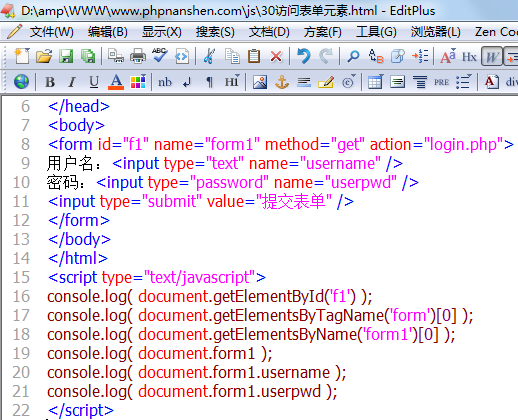
Task: Insert form text box icon
Action: point(398,82)
